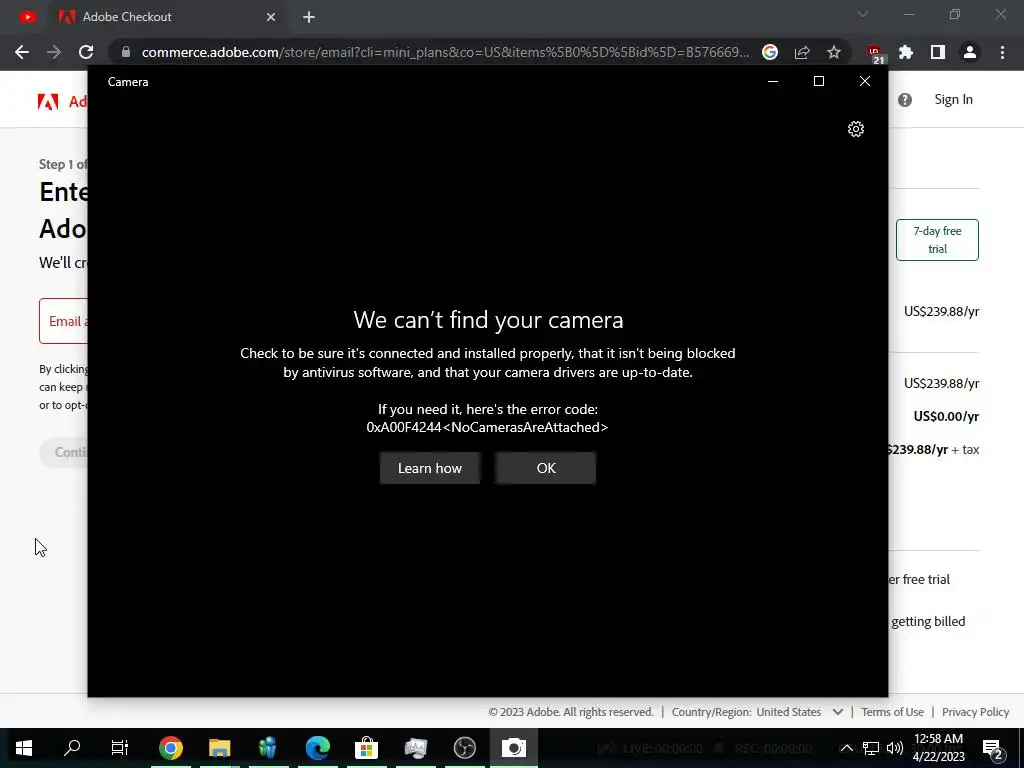The image size is (1024, 768).
Task: Click the 7-day free trial badge
Action: [x=937, y=240]
